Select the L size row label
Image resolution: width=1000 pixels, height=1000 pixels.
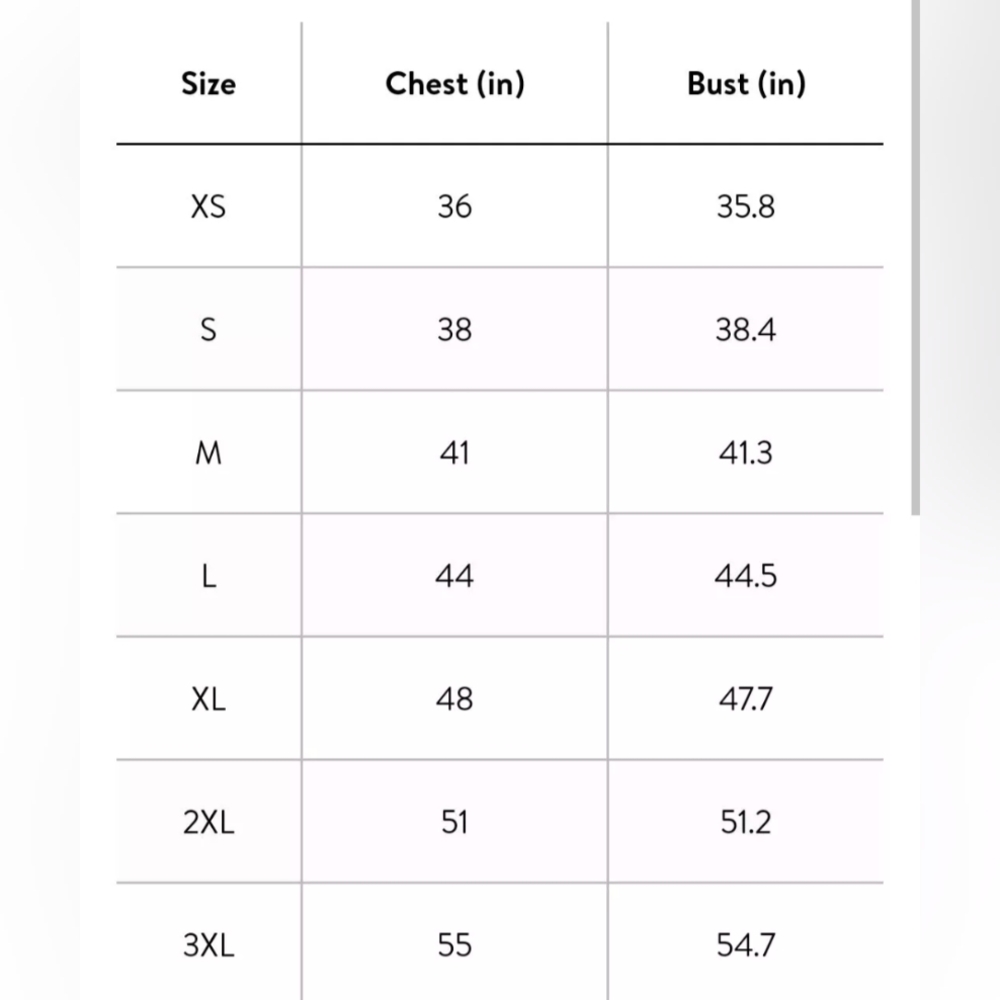[x=209, y=577]
